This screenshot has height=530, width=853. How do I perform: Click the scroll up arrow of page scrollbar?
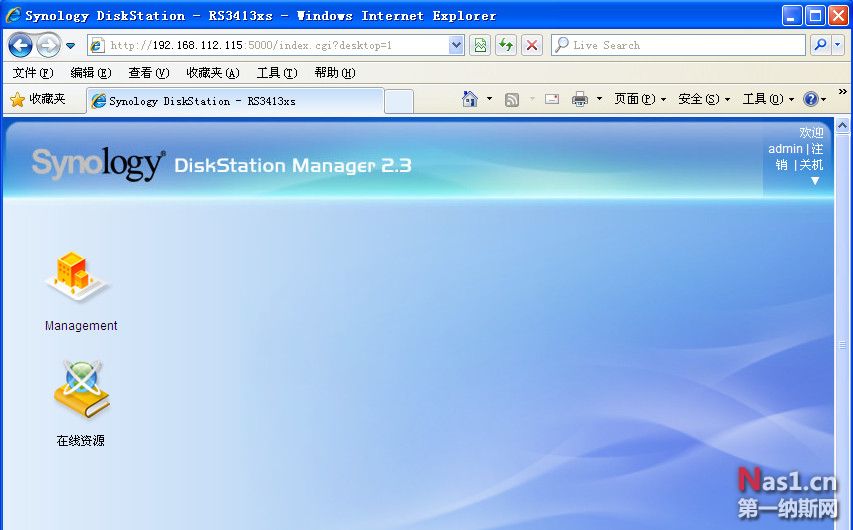(x=843, y=126)
